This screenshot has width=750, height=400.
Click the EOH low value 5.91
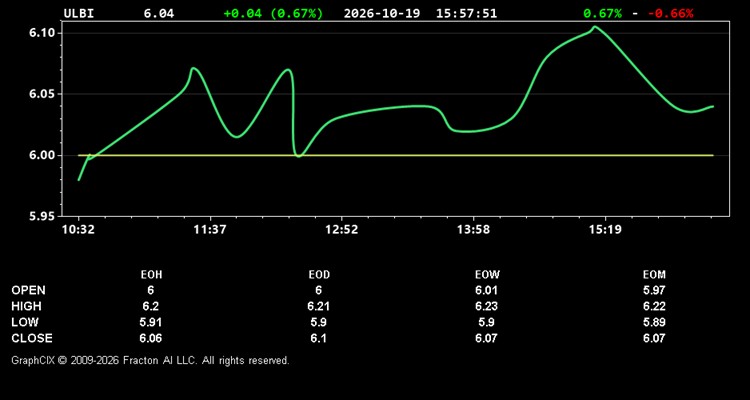151,322
